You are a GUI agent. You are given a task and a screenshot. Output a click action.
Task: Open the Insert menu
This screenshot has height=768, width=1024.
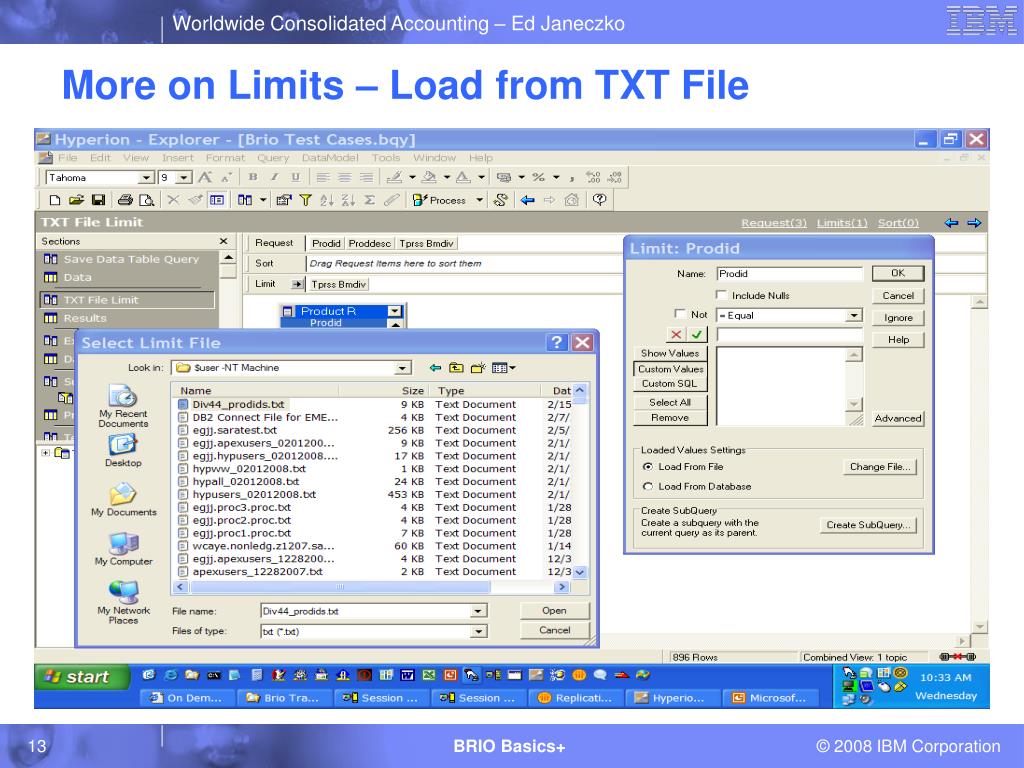178,157
